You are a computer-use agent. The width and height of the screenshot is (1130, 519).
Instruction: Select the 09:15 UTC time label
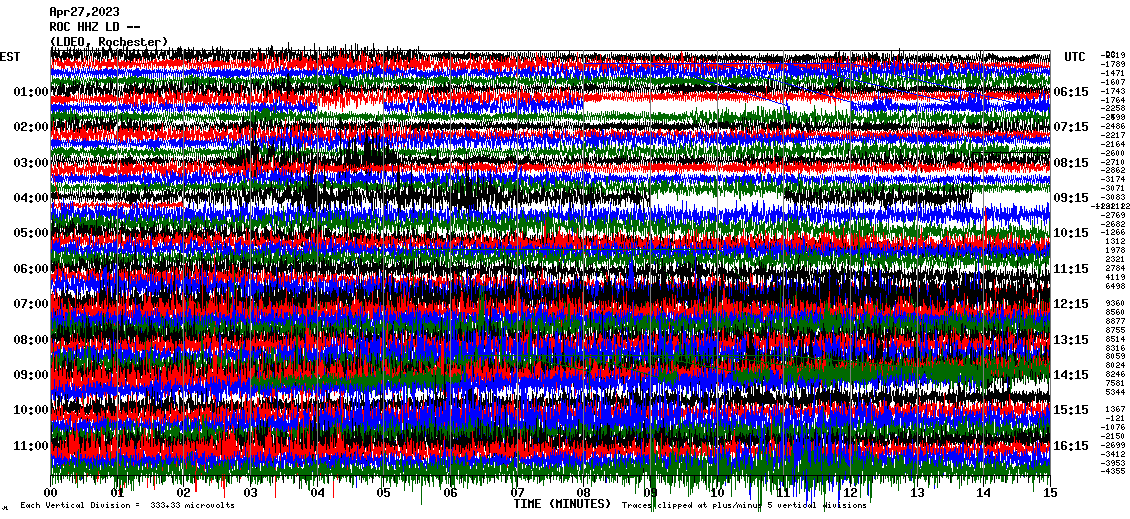click(x=1071, y=198)
